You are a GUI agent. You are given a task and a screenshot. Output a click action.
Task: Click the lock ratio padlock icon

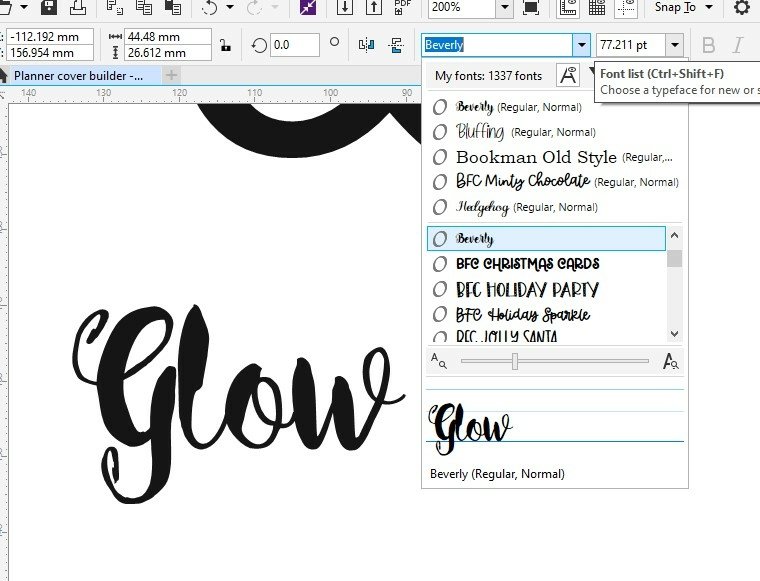[226, 45]
